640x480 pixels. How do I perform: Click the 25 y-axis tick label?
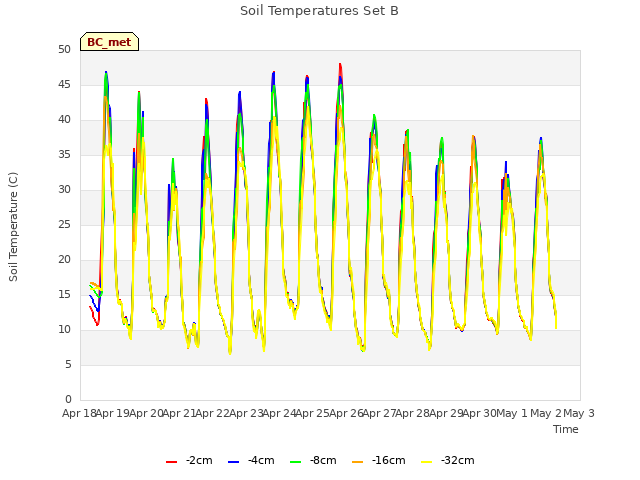(x=64, y=224)
